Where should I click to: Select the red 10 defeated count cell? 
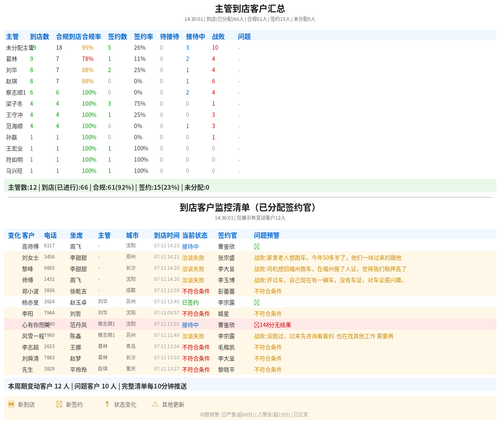click(215, 48)
